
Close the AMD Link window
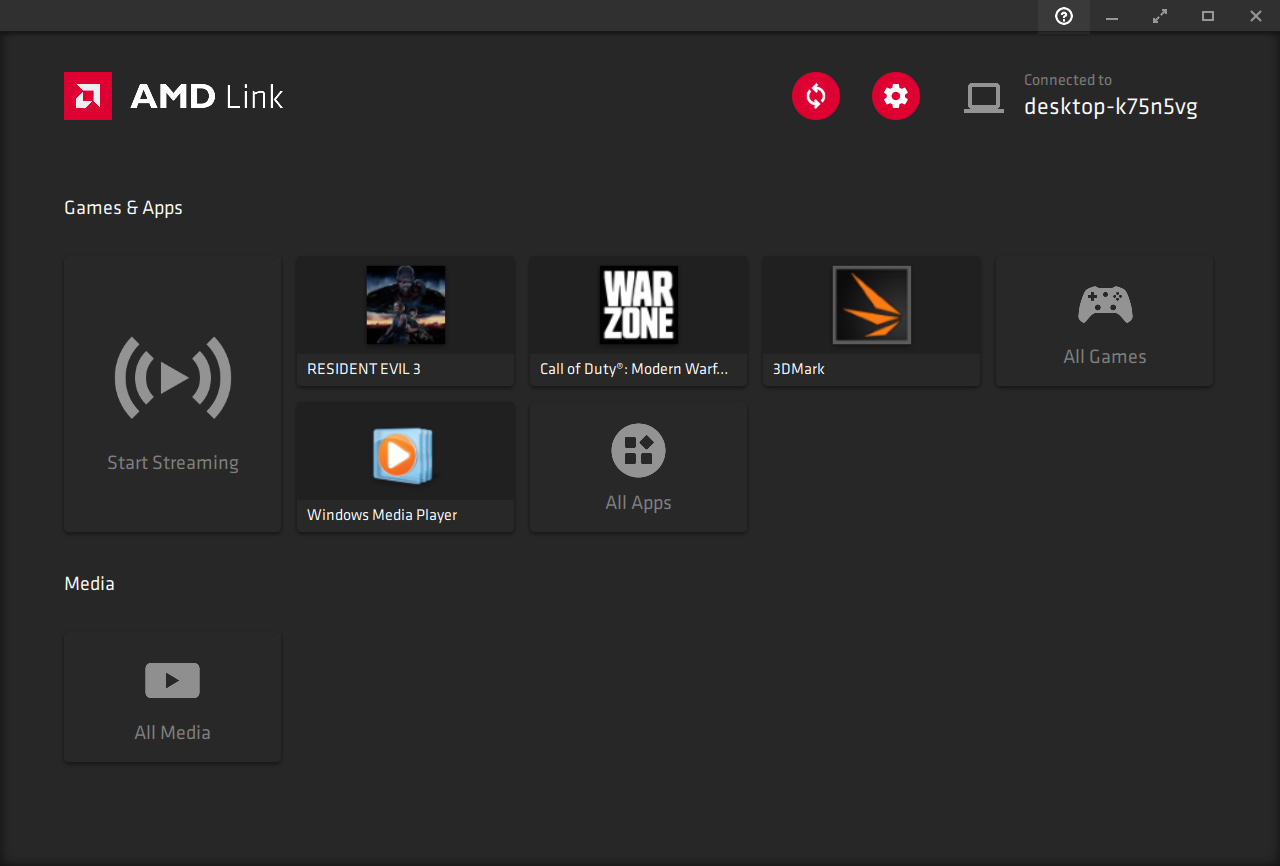coord(1256,16)
